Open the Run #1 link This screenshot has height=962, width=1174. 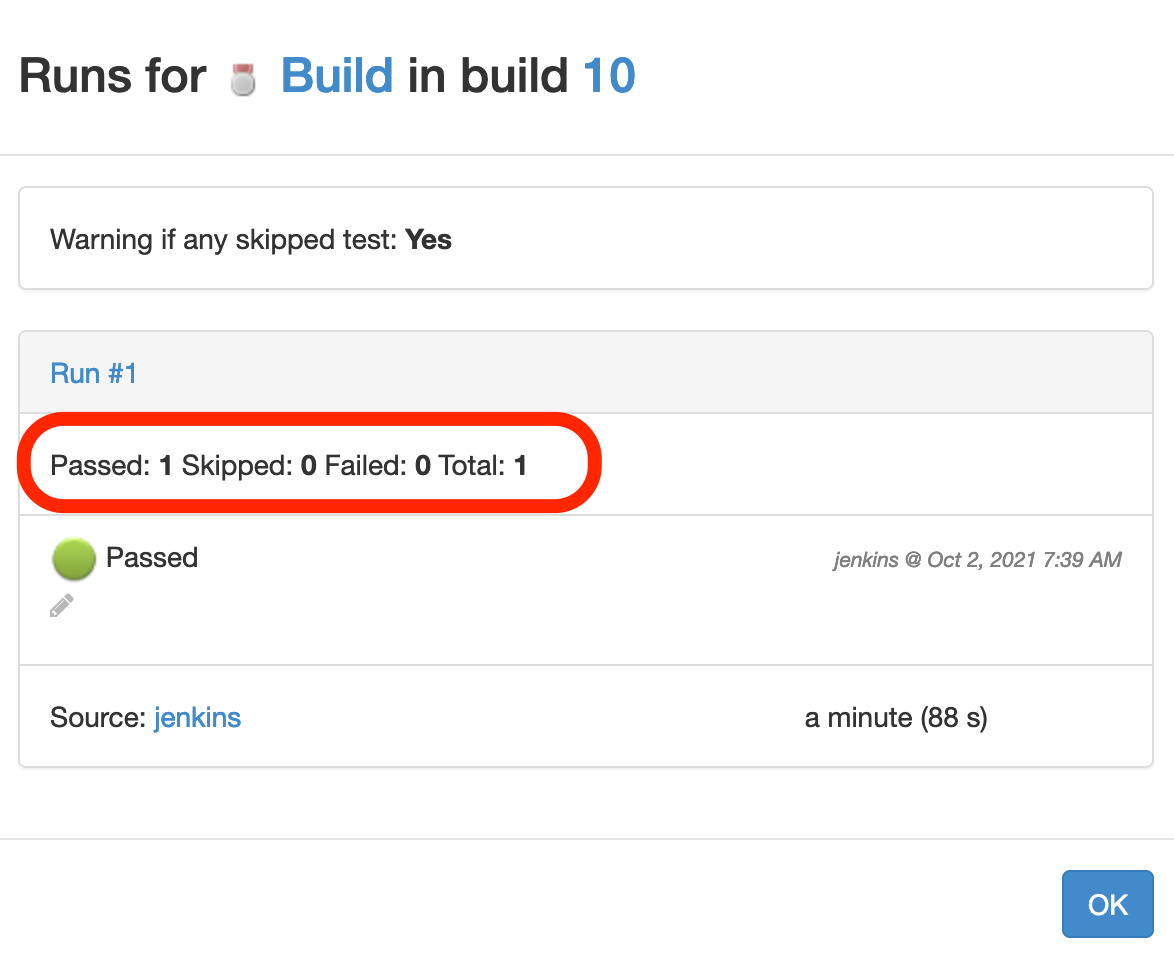coord(93,374)
